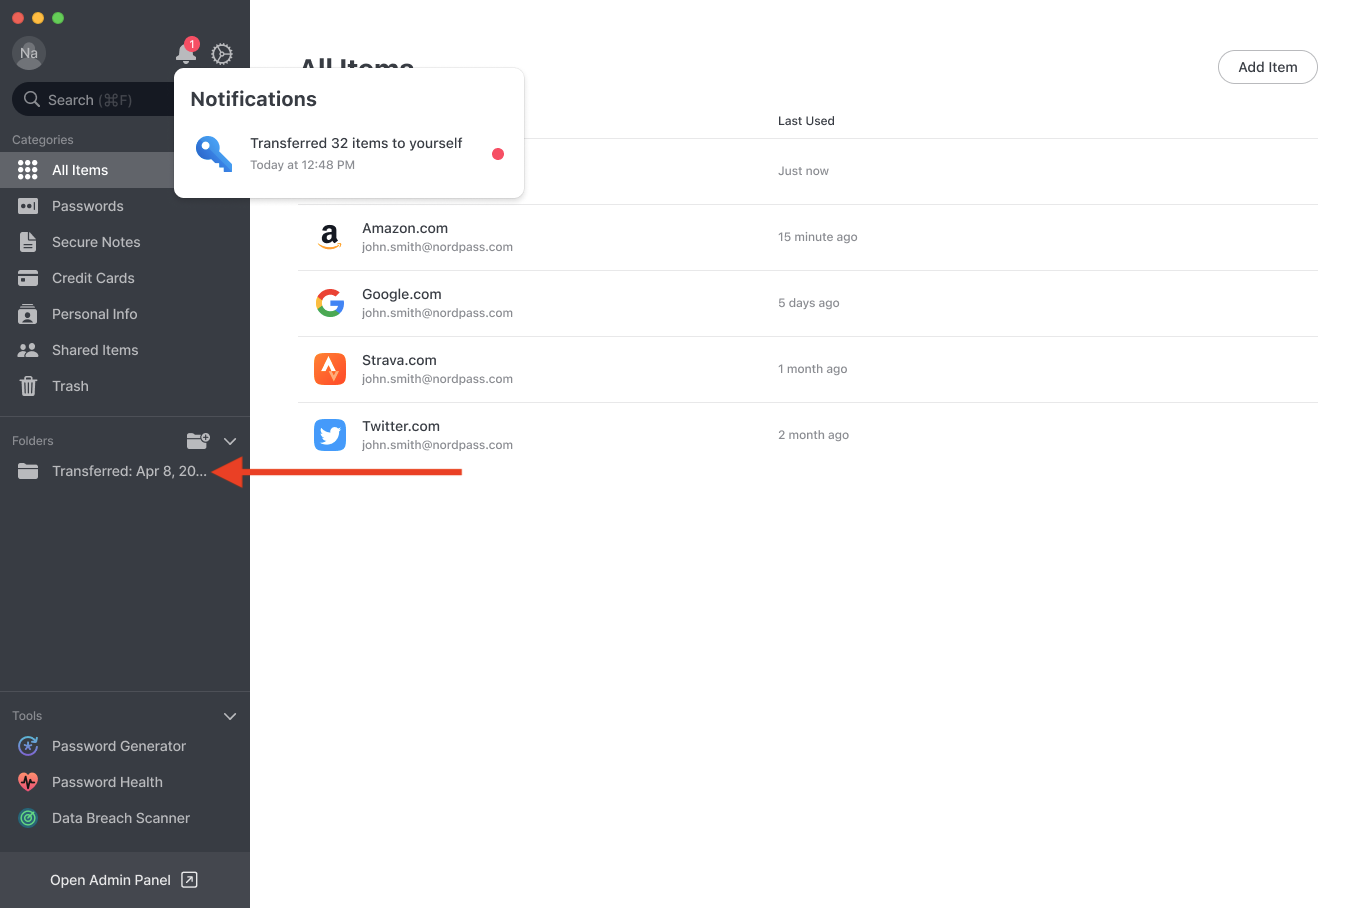The height and width of the screenshot is (908, 1366).
Task: Click the macOS green zoom window button
Action: pos(58,18)
